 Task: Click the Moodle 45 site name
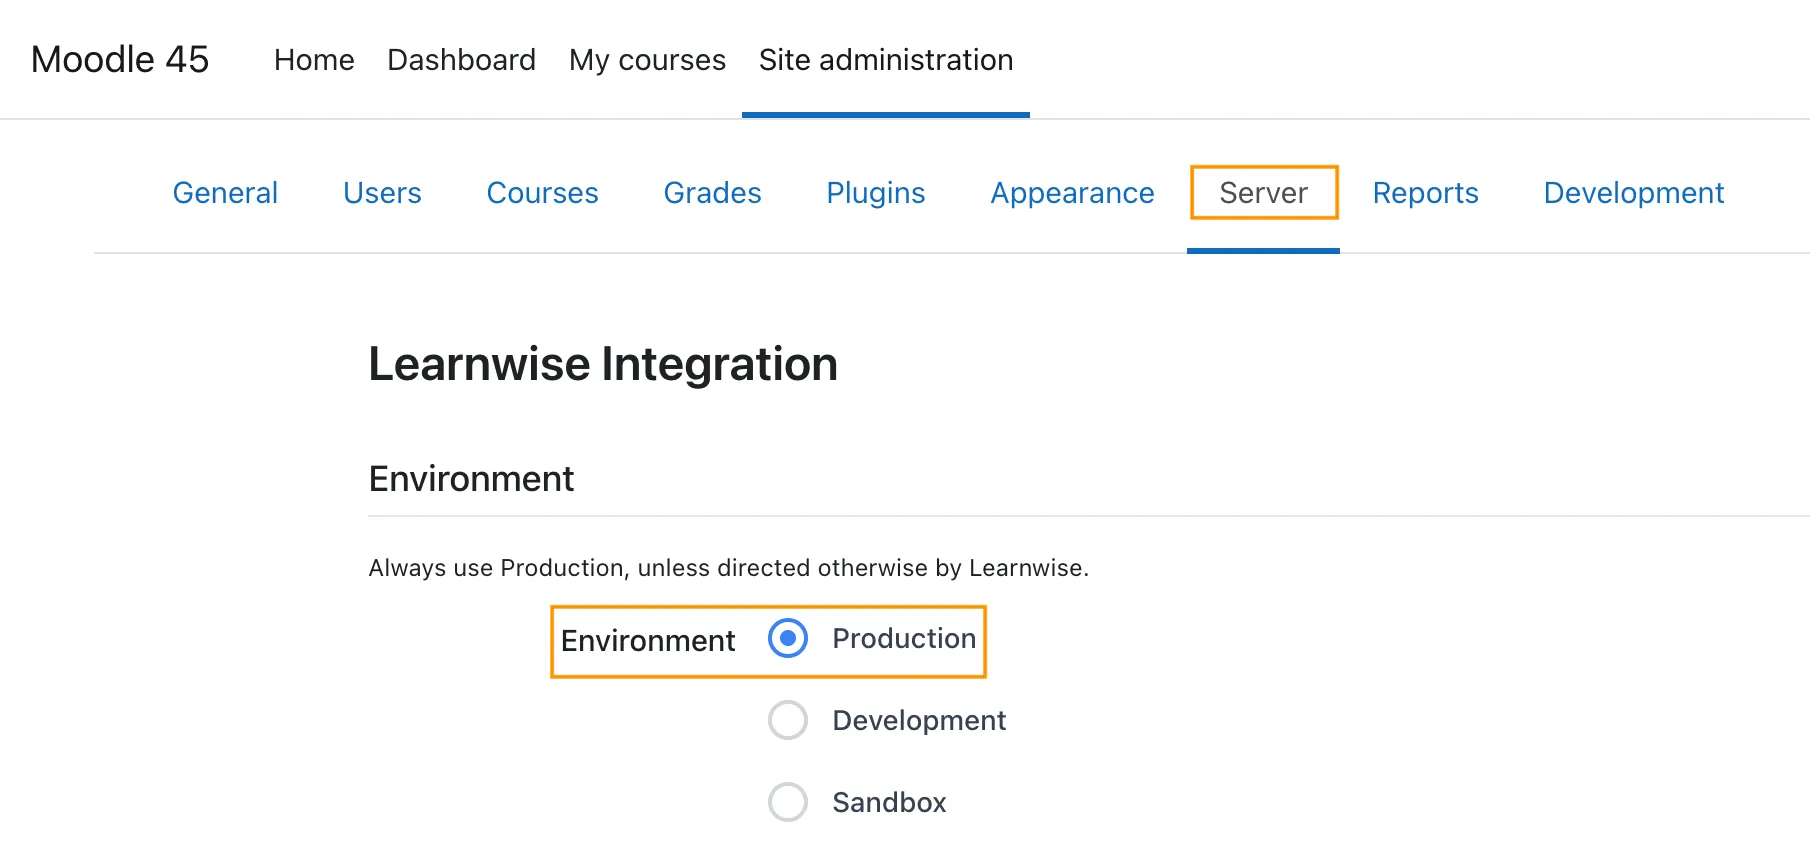click(120, 59)
